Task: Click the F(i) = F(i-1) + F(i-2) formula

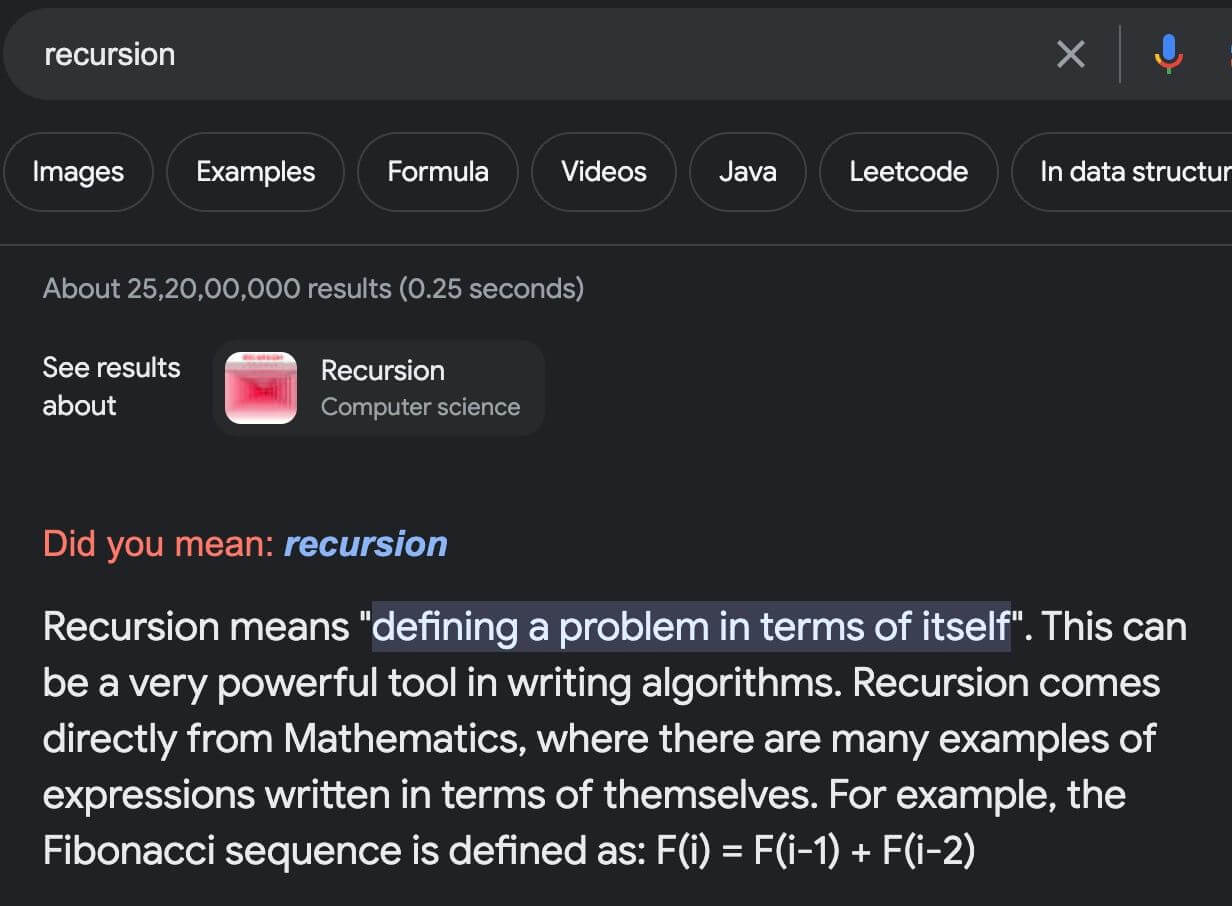Action: tap(815, 851)
